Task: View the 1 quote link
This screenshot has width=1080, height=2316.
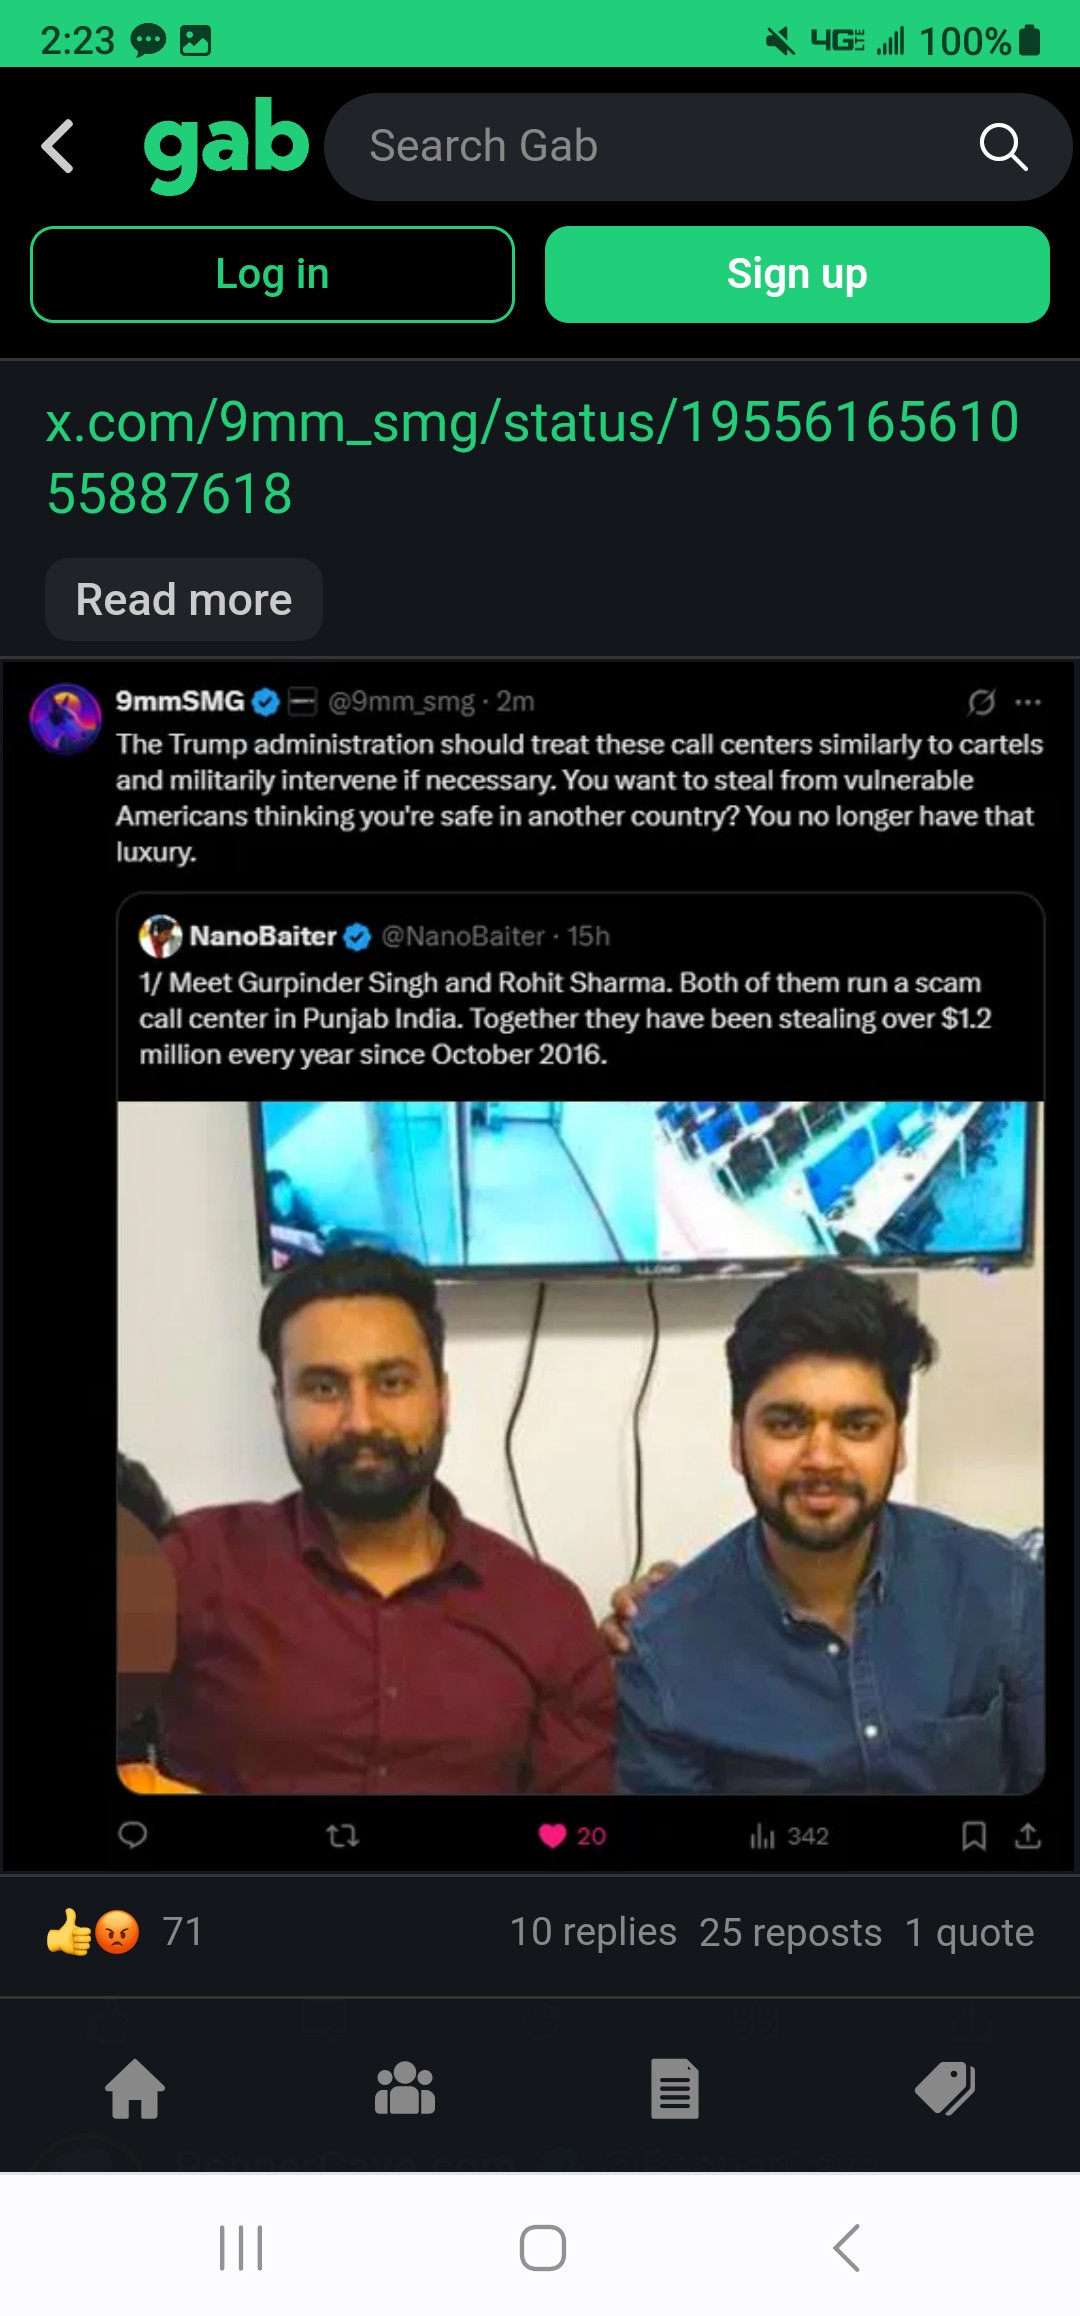Action: [x=969, y=1932]
